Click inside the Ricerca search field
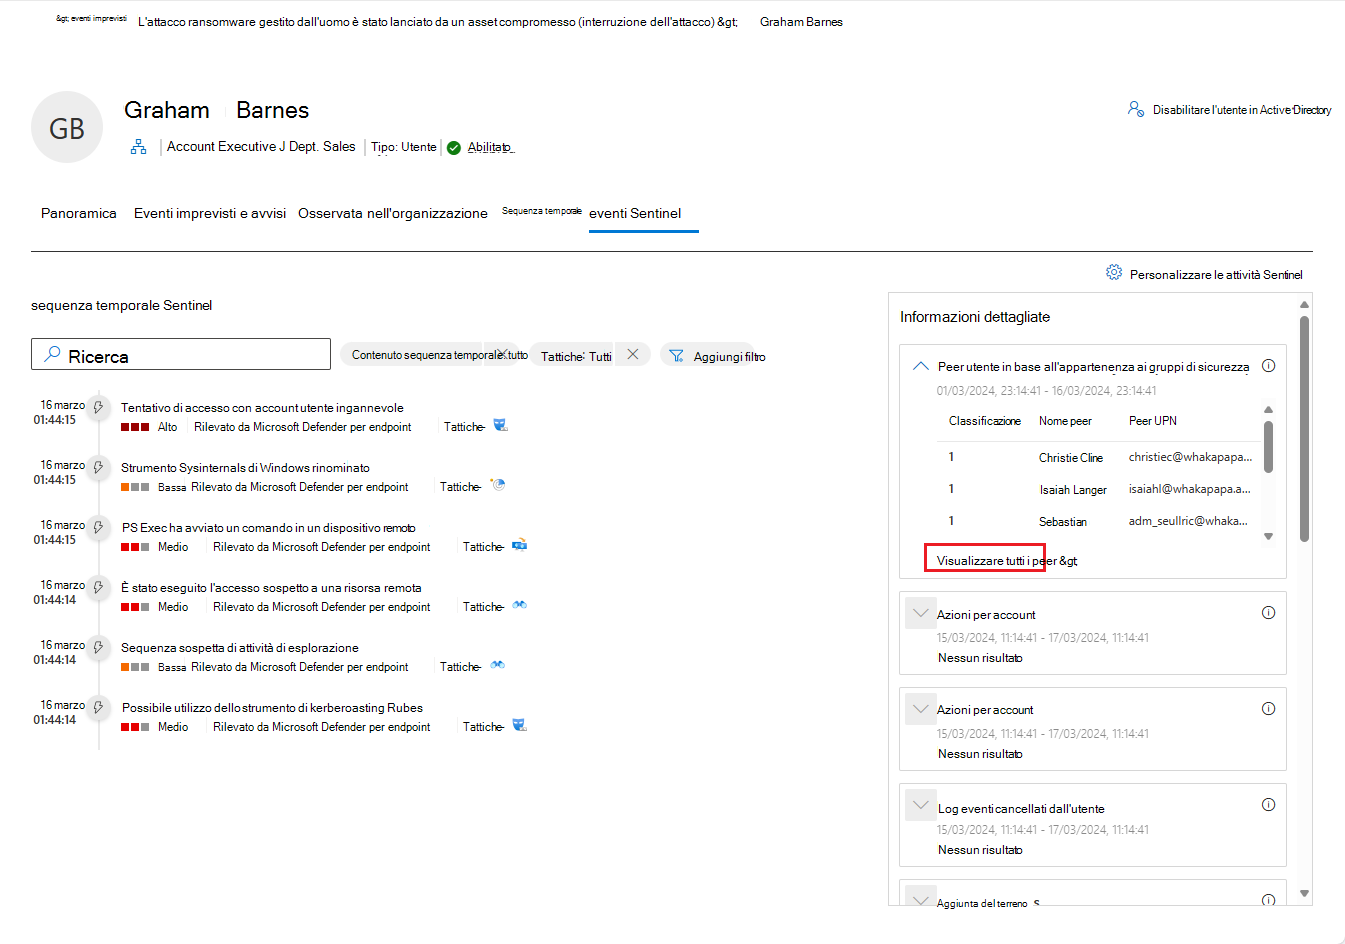This screenshot has width=1345, height=944. click(180, 353)
